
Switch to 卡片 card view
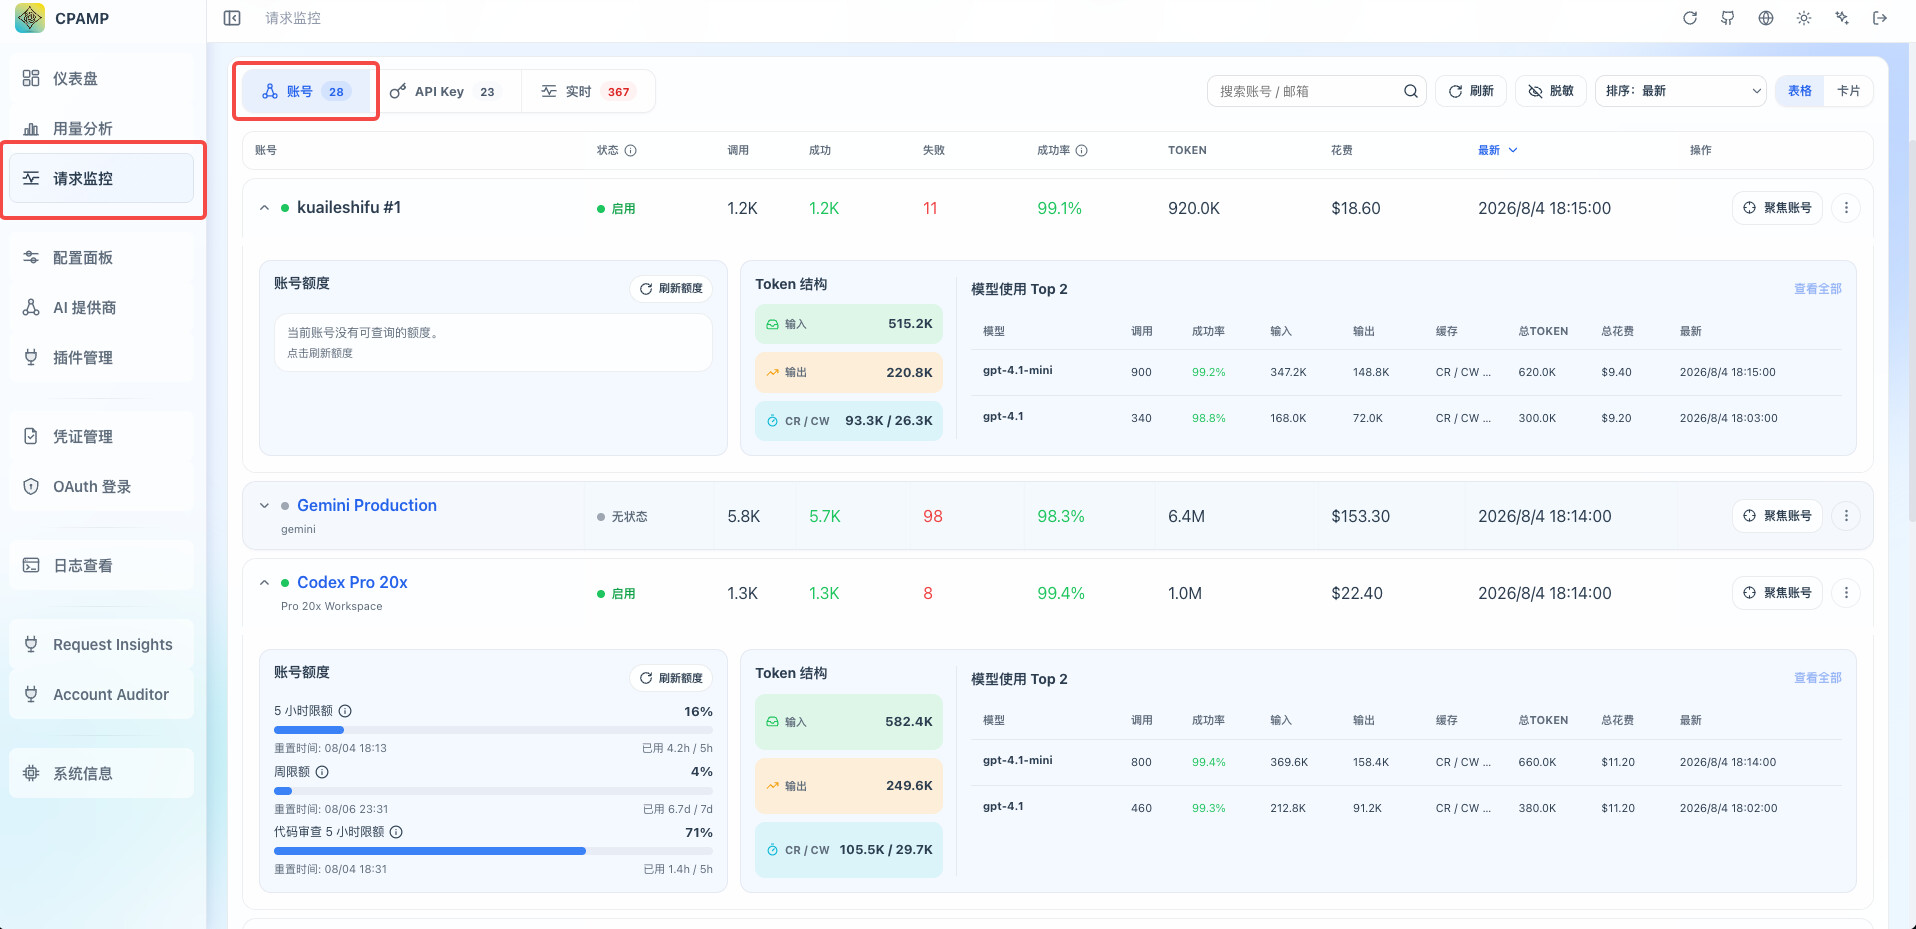[x=1848, y=91]
